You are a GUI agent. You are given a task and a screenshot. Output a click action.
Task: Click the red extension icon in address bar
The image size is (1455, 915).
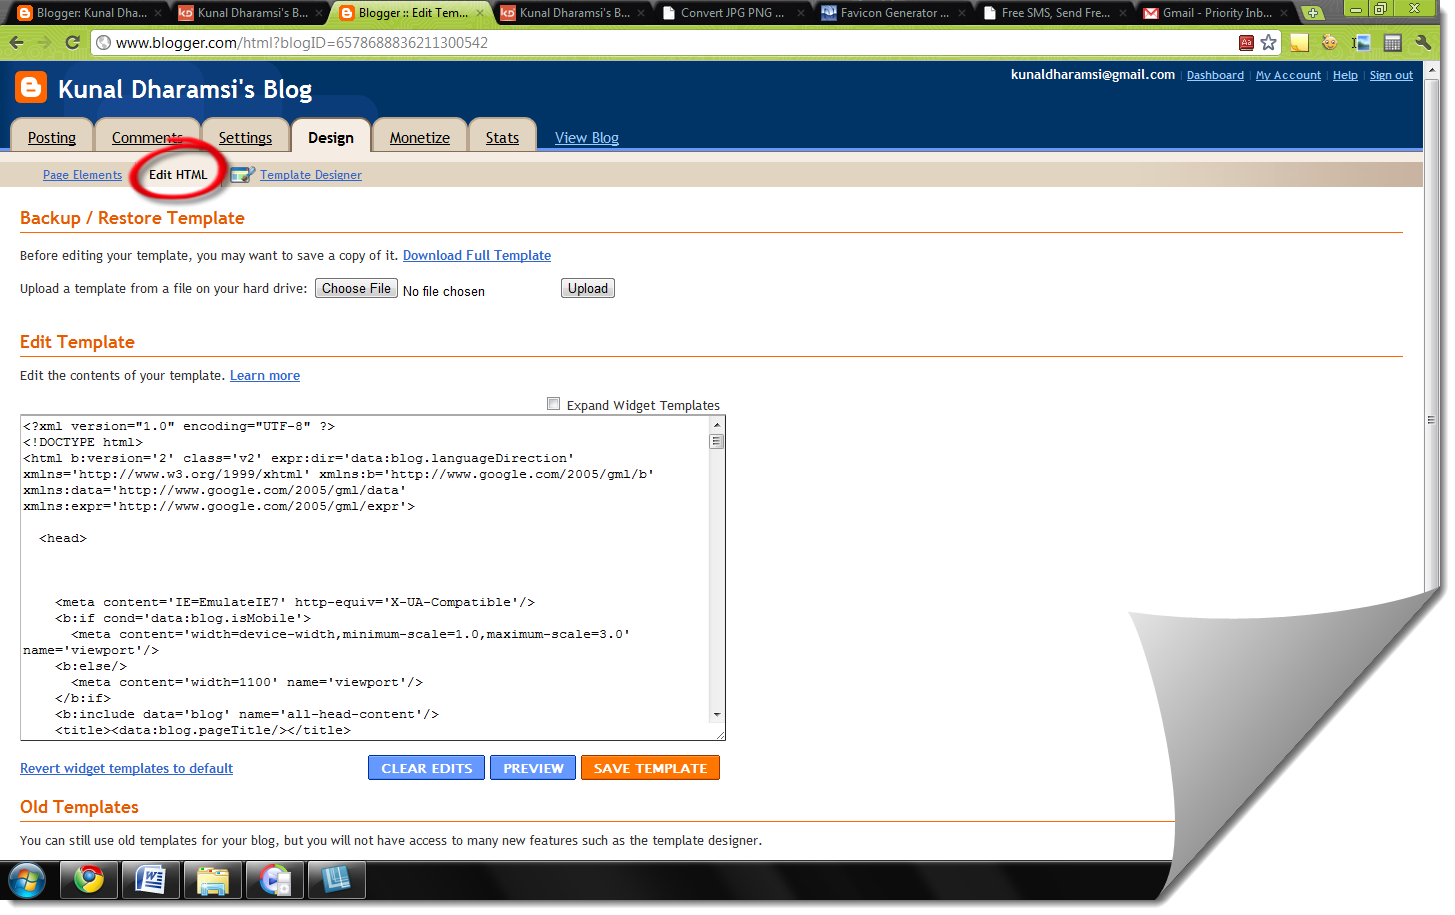[1246, 42]
